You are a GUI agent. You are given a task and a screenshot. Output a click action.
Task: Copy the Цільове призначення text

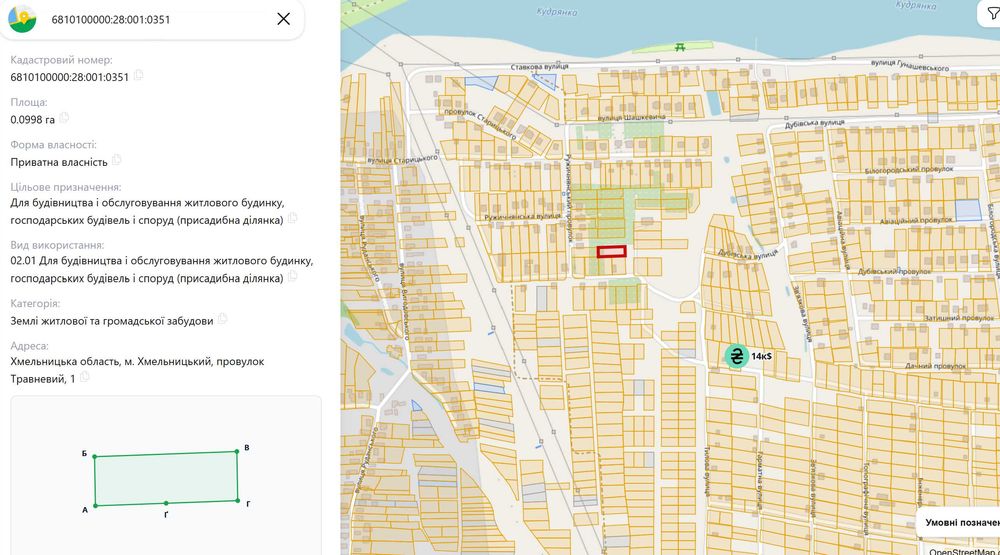pyautogui.click(x=292, y=218)
